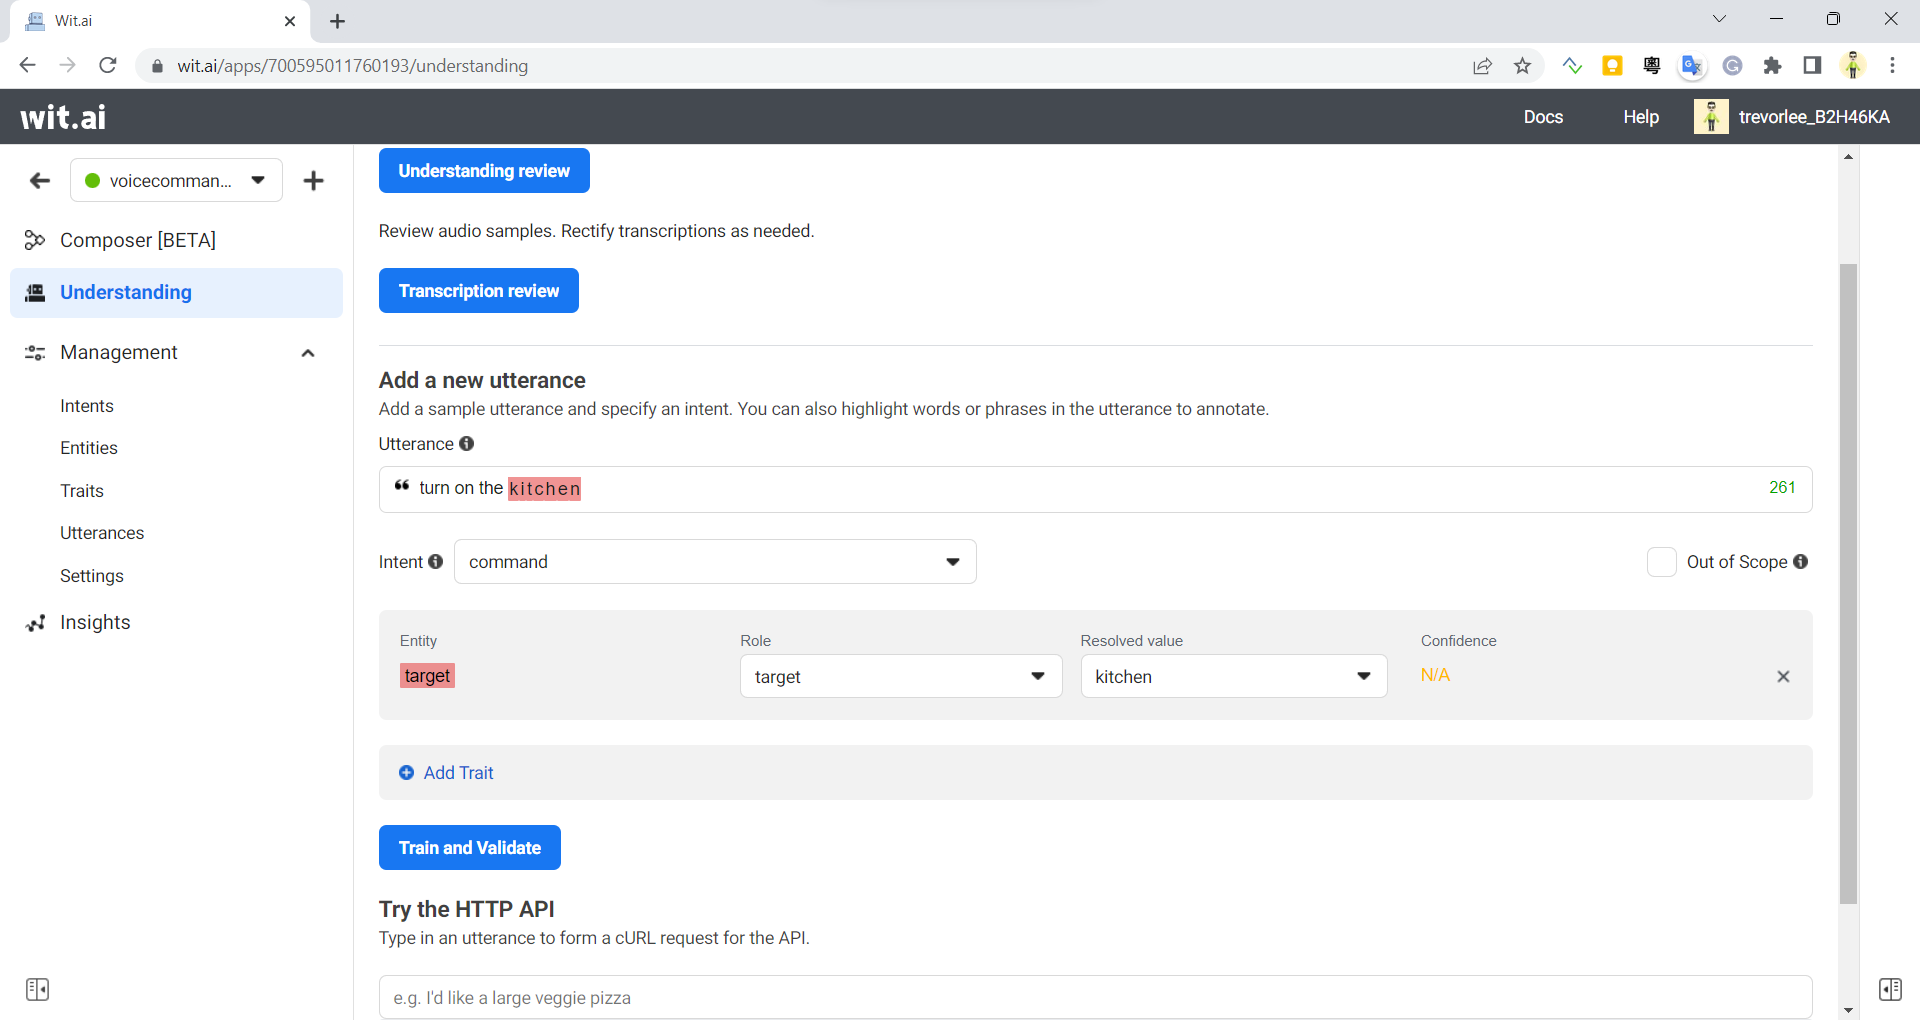Click the Transcription review button
Screen dimensions: 1920x1020
pyautogui.click(x=478, y=290)
